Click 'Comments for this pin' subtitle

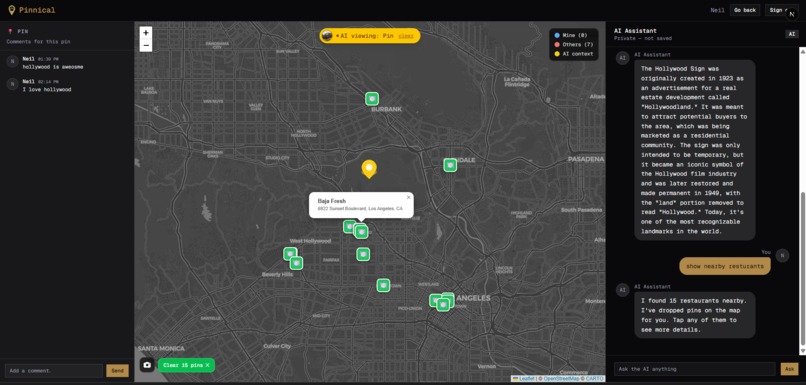(x=39, y=42)
